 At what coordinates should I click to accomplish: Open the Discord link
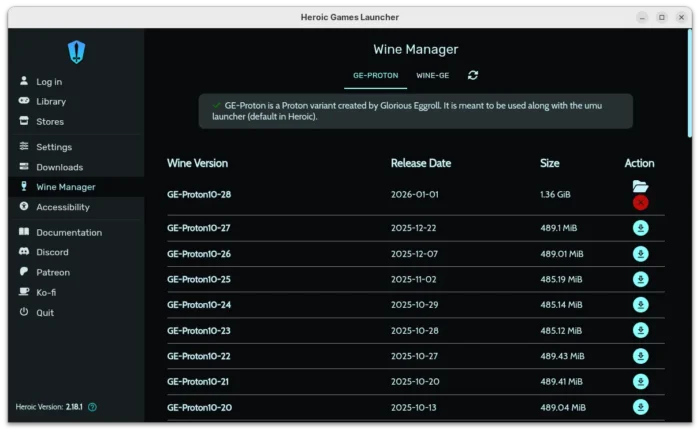pos(52,252)
